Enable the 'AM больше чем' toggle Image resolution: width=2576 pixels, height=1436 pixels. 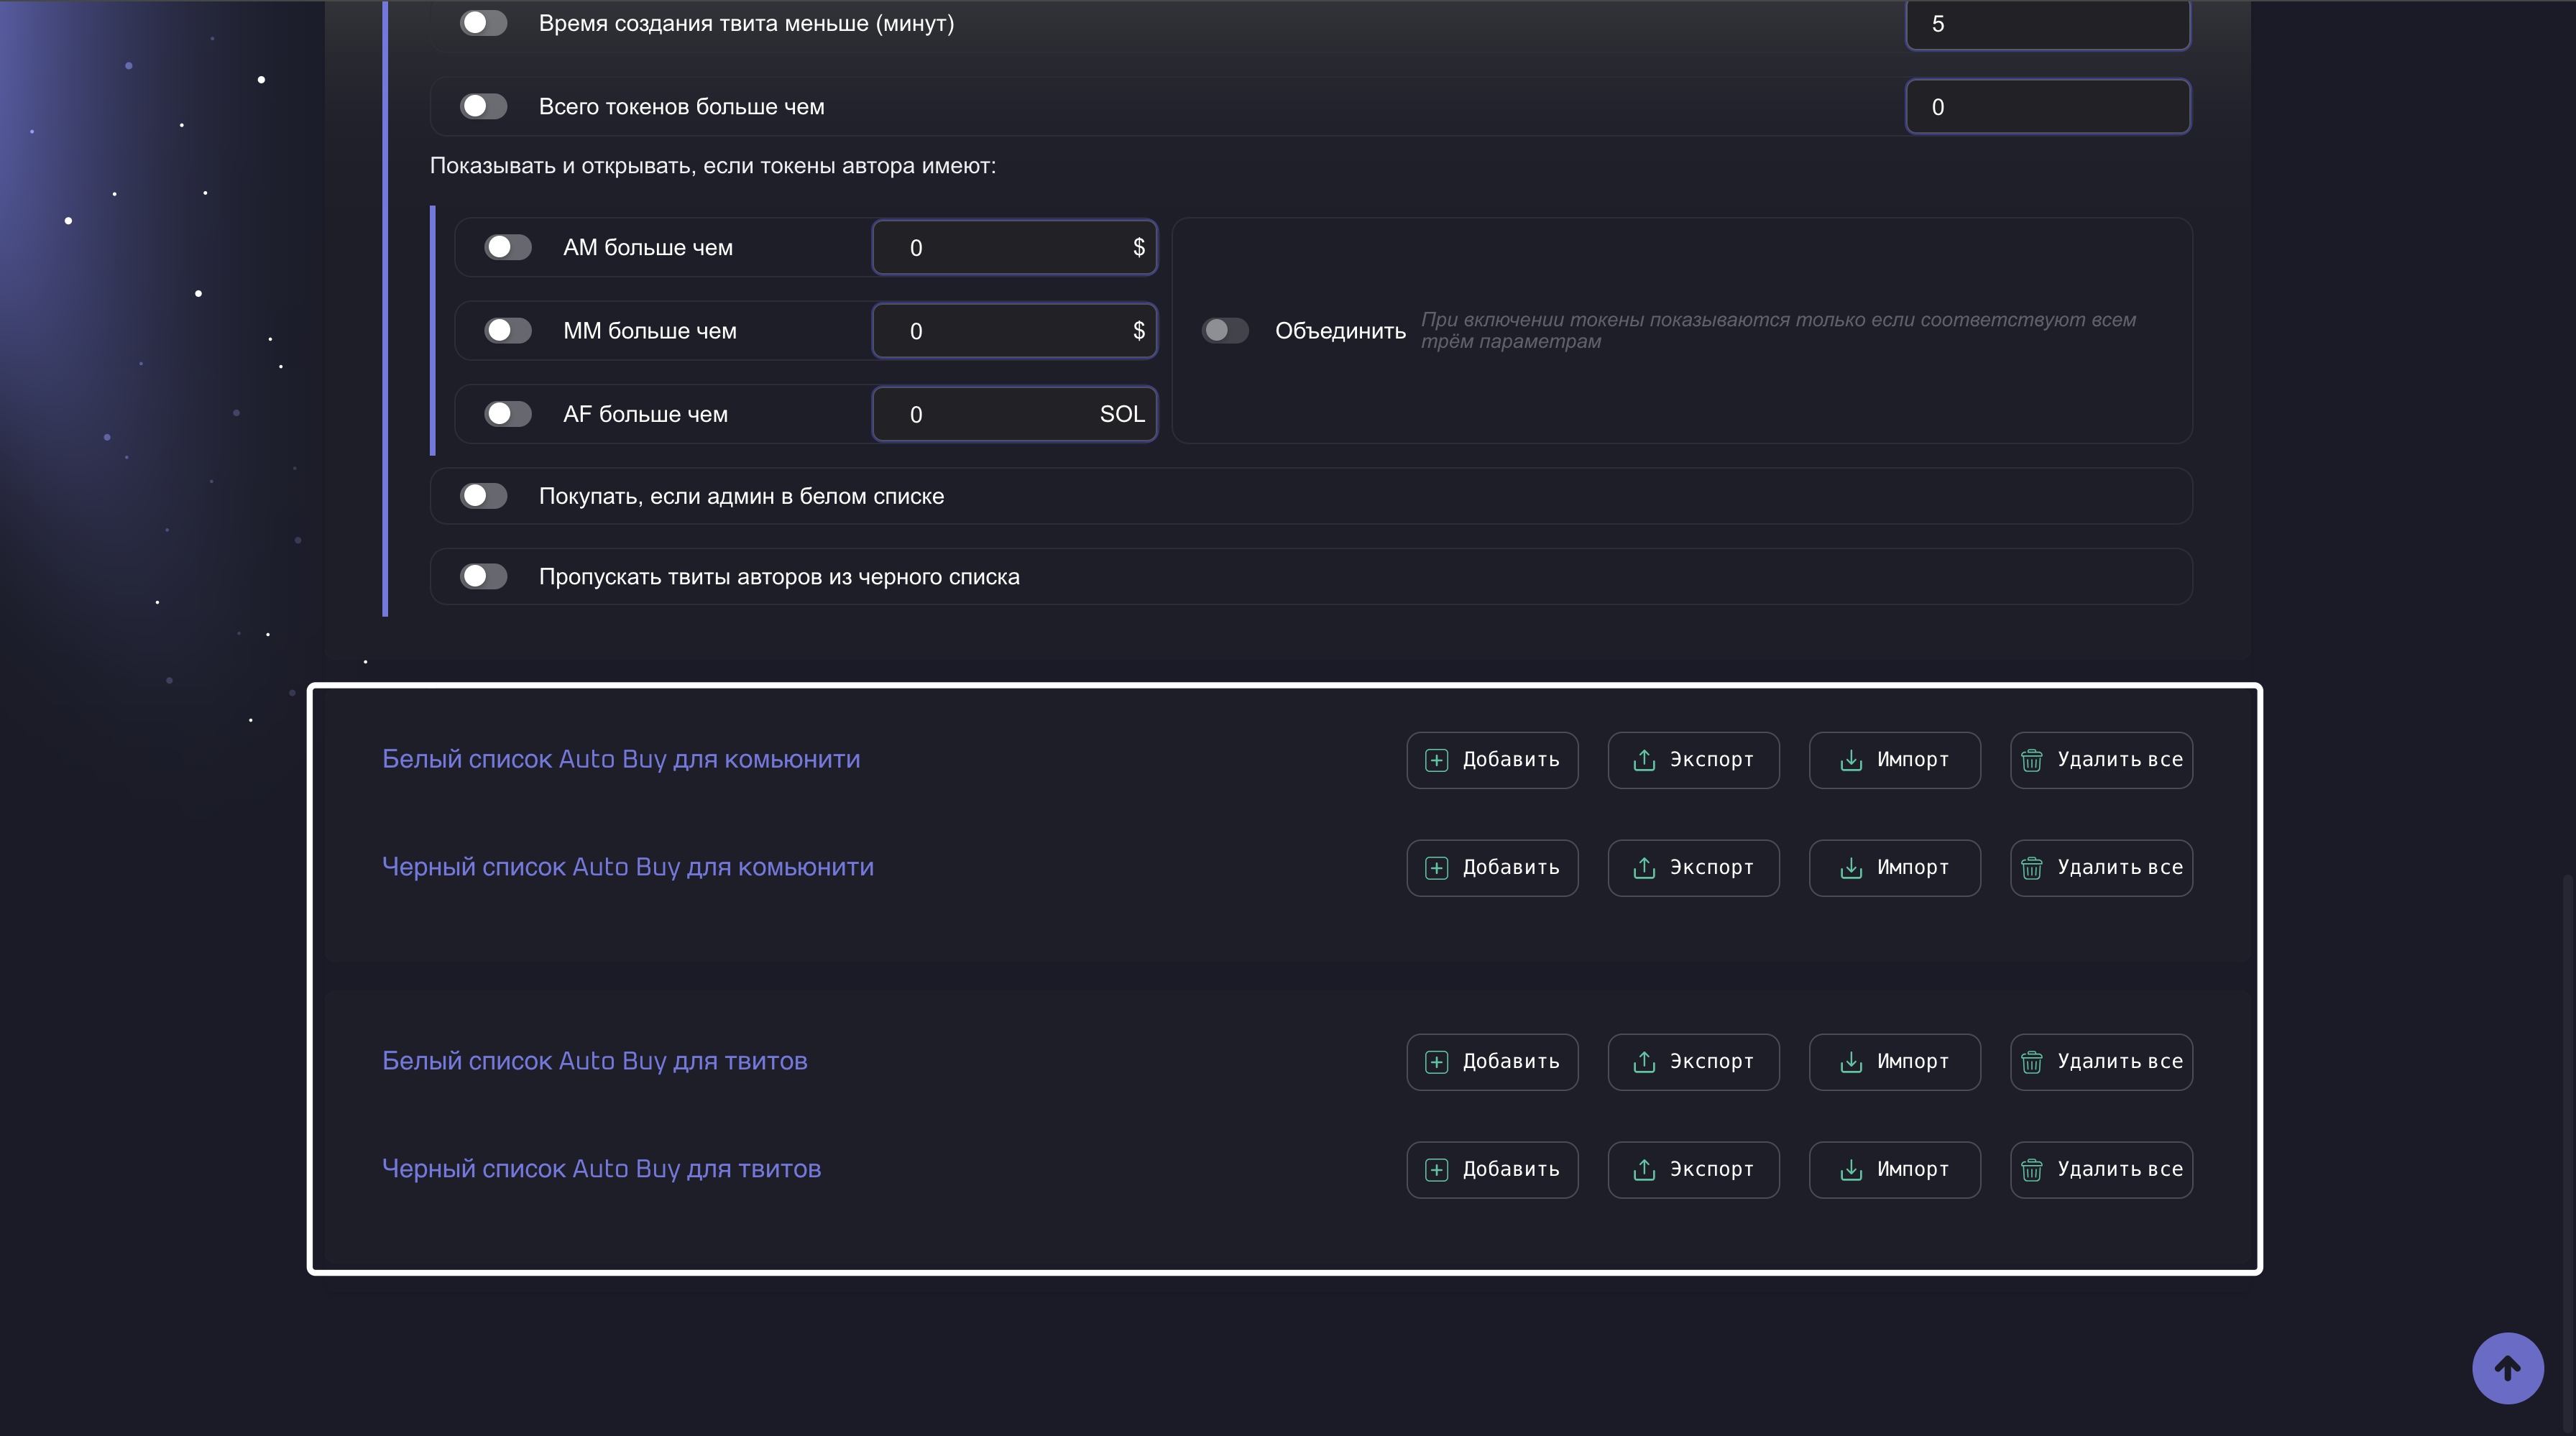pyautogui.click(x=507, y=247)
